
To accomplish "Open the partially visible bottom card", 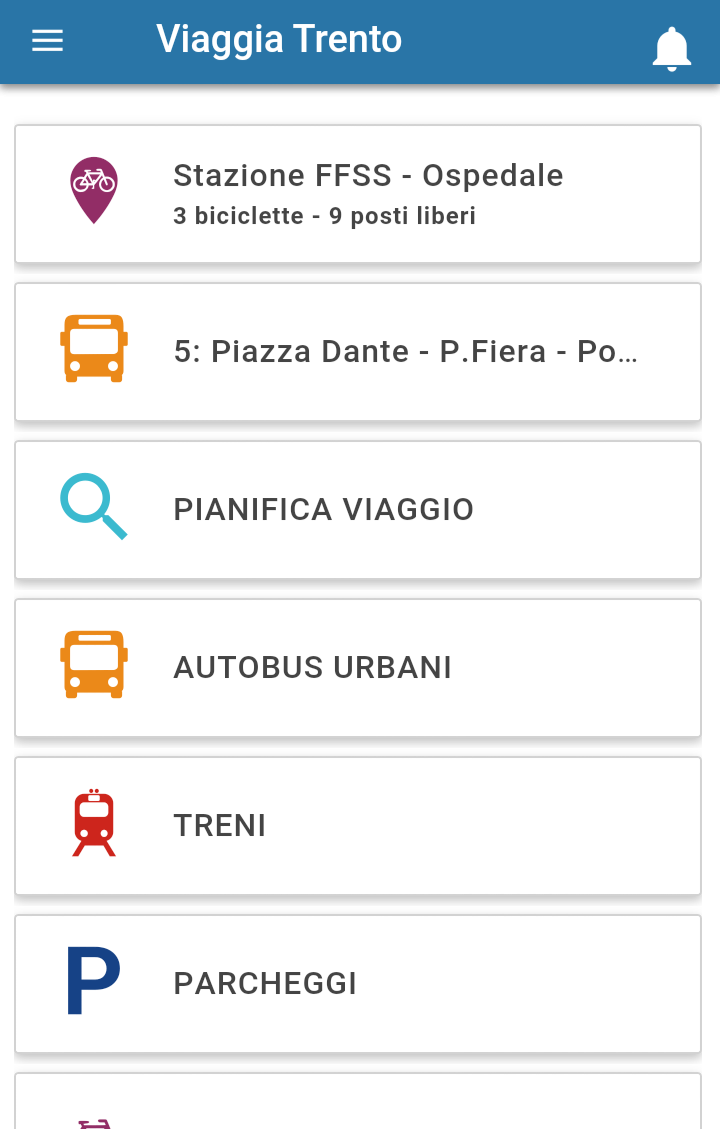I will coord(358,1102).
